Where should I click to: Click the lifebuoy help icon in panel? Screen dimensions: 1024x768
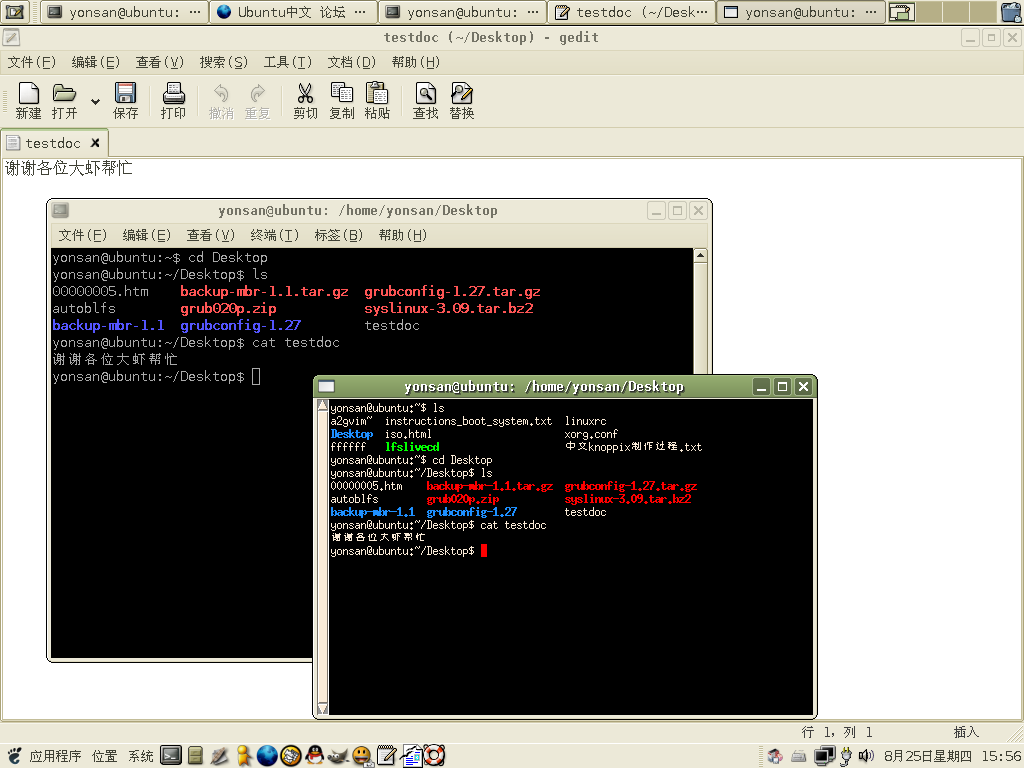click(435, 756)
